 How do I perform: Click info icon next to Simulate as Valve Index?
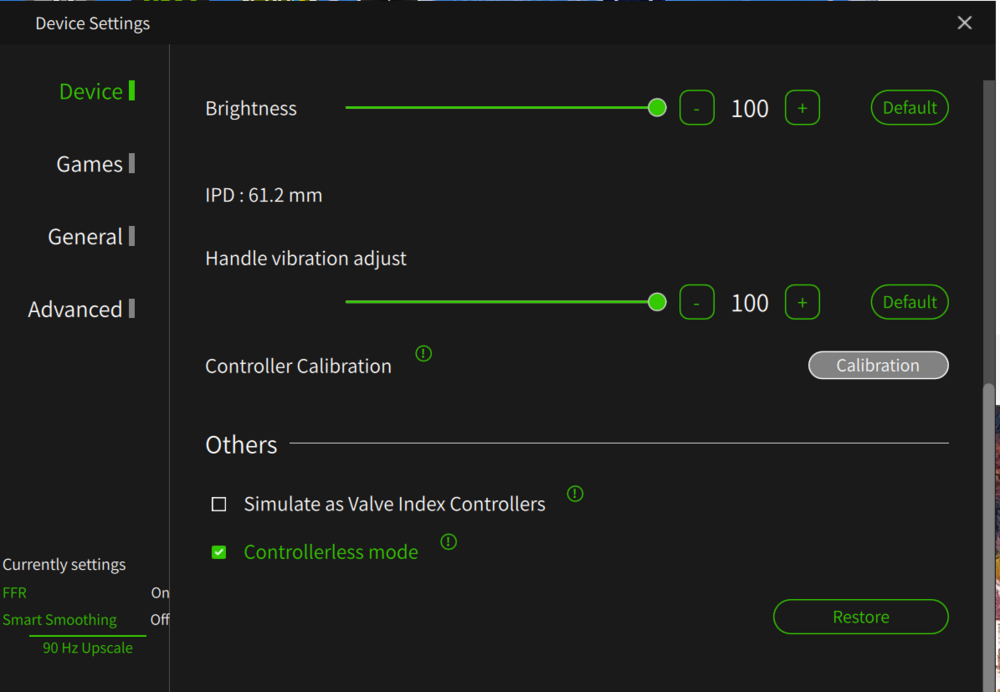click(x=575, y=493)
